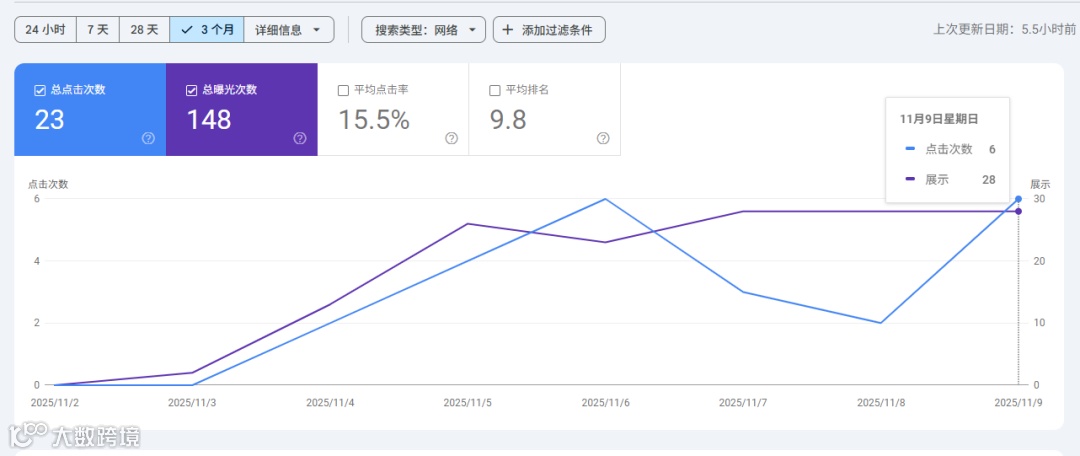Viewport: 1080px width, 456px height.
Task: Click the 2025/11/6 x-axis label
Action: [x=605, y=403]
